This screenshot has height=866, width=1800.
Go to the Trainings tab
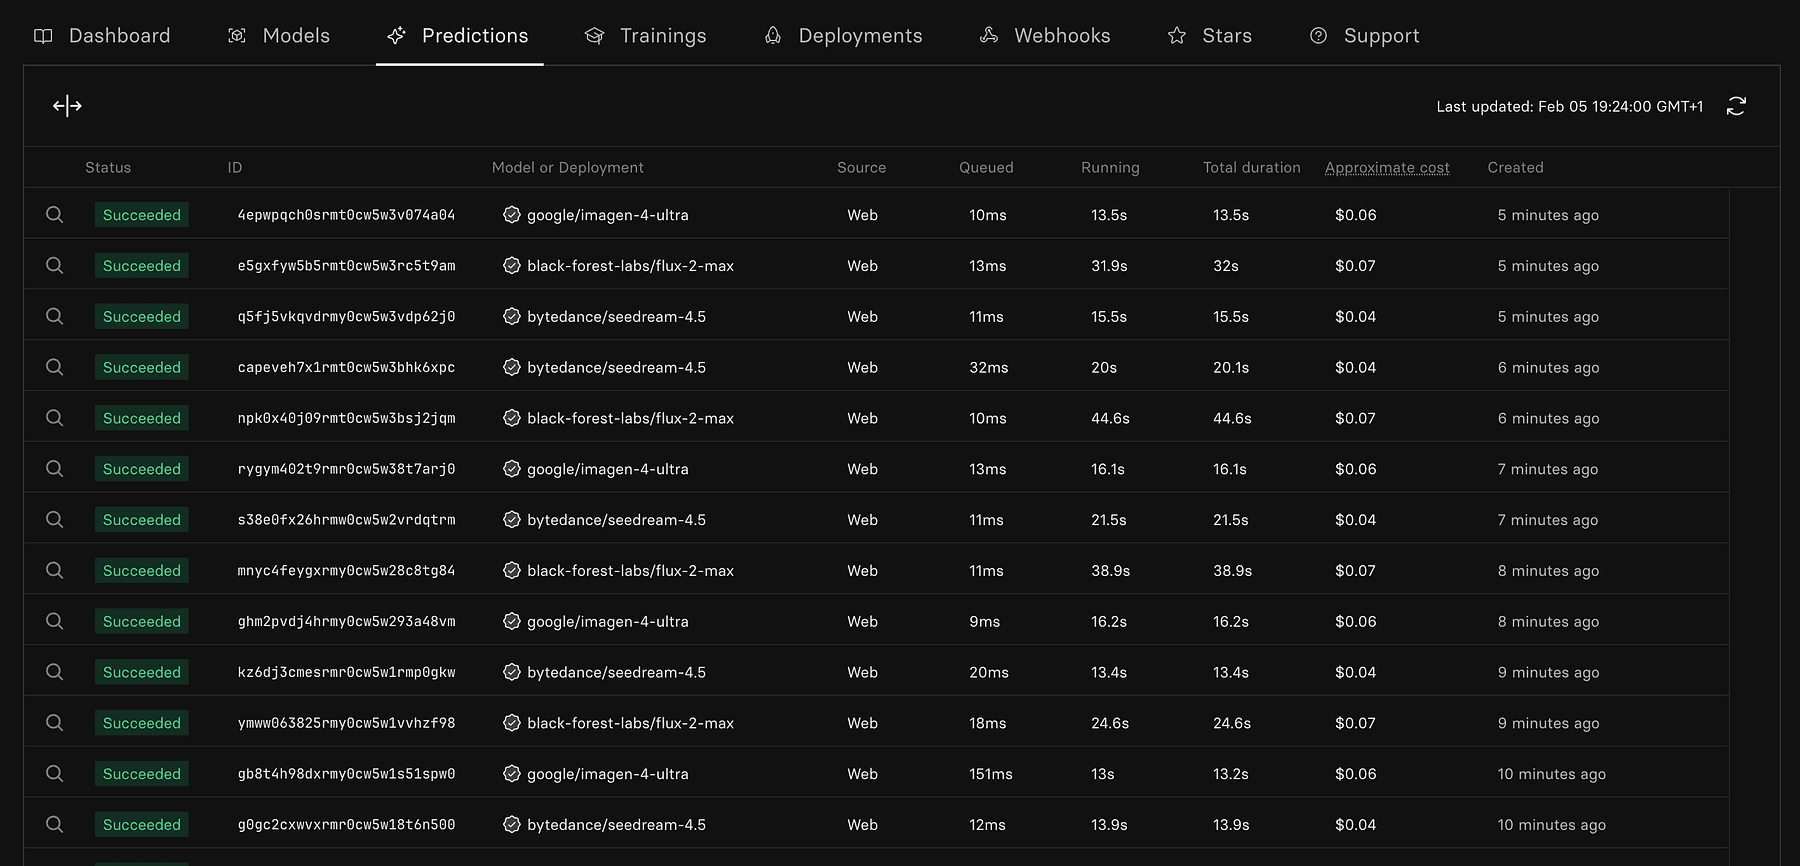[x=646, y=36]
